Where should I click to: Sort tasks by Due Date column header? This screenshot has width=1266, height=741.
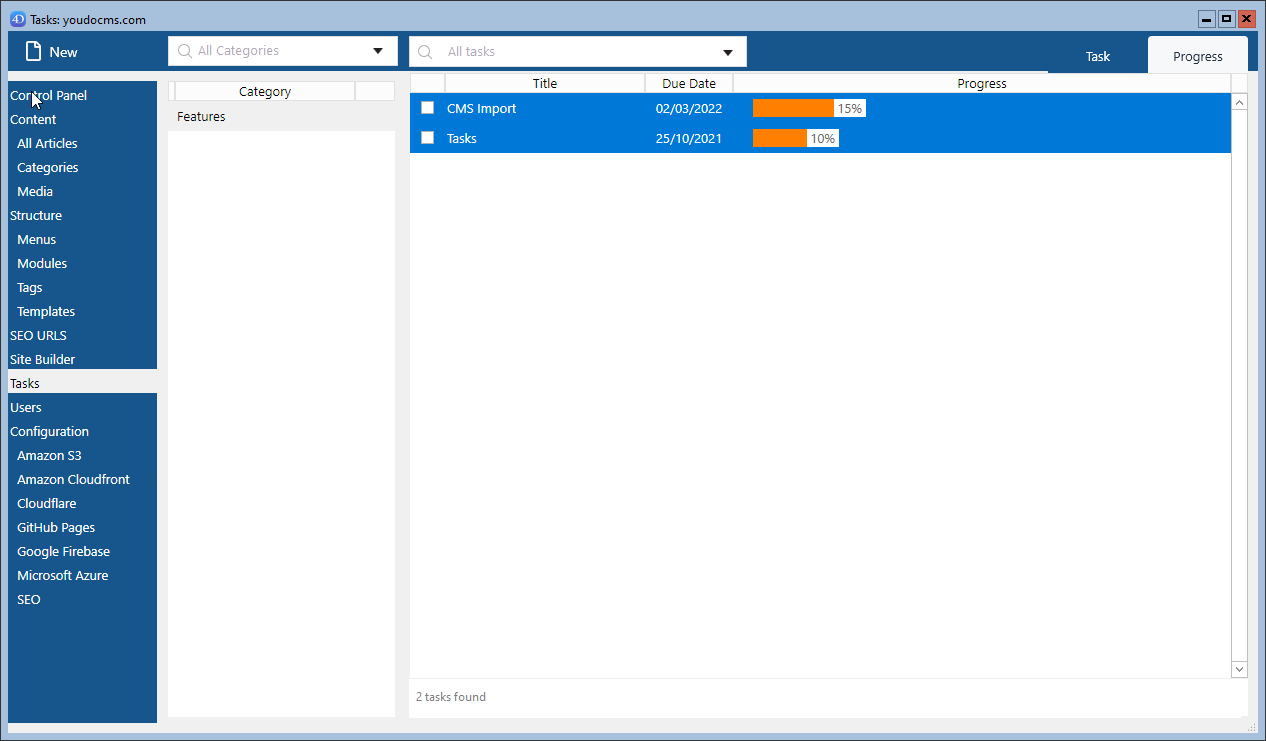(689, 84)
